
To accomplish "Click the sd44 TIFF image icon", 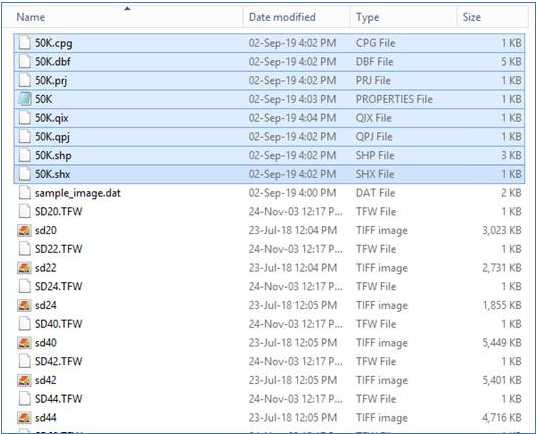I will click(24, 418).
